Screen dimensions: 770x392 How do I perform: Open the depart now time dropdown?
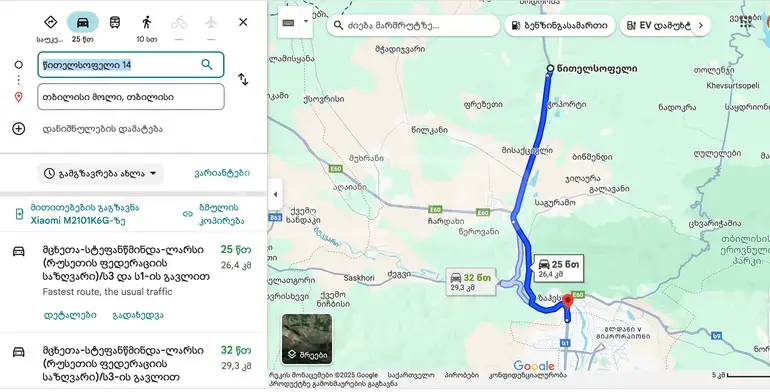(x=101, y=173)
